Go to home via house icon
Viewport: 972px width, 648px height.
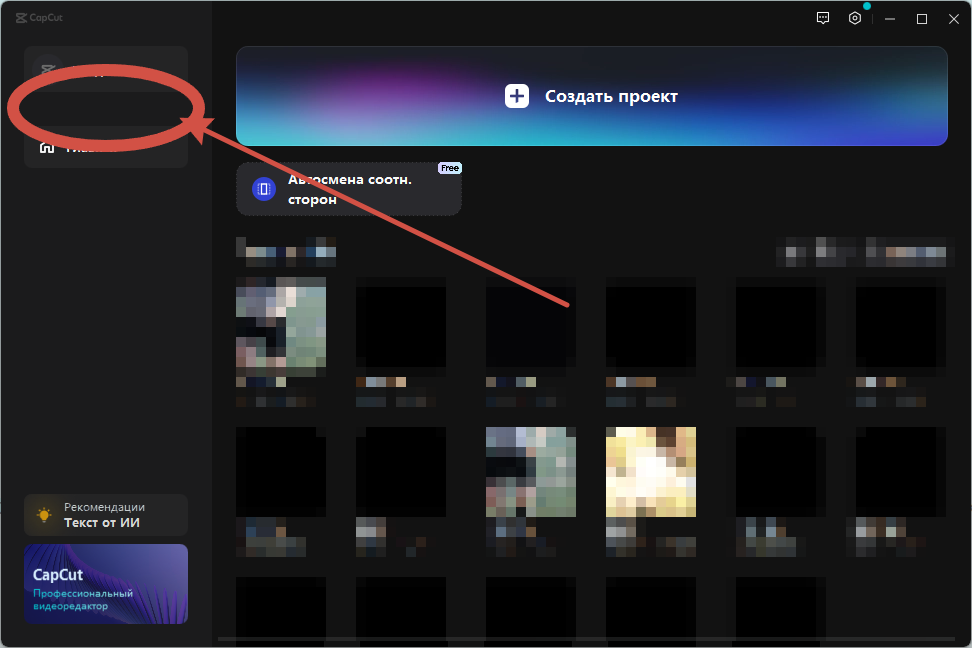click(47, 148)
